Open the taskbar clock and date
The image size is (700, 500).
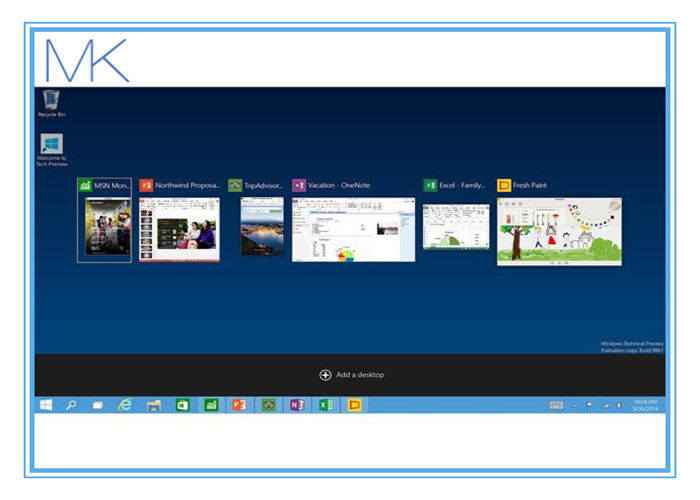[x=645, y=405]
